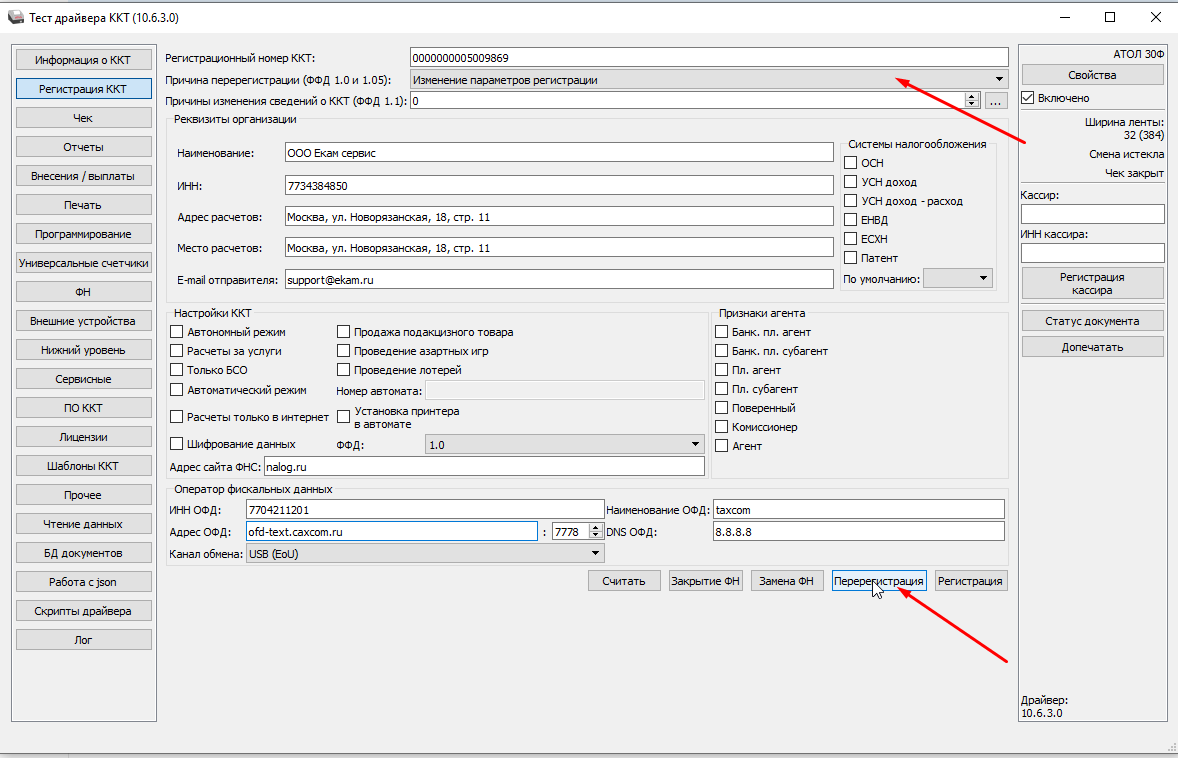
Task: Focus the 'Регистрационный номер ККТ' field
Action: [709, 58]
